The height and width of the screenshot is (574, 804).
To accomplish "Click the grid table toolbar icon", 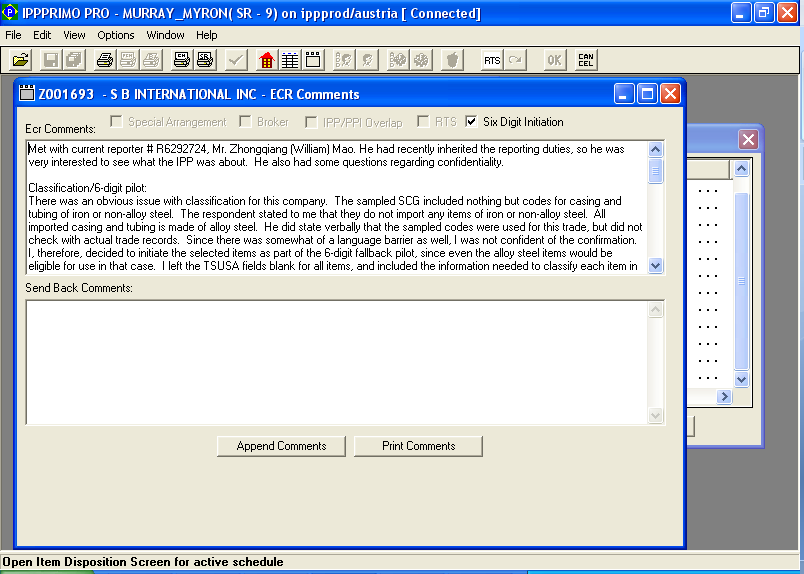I will tap(290, 61).
